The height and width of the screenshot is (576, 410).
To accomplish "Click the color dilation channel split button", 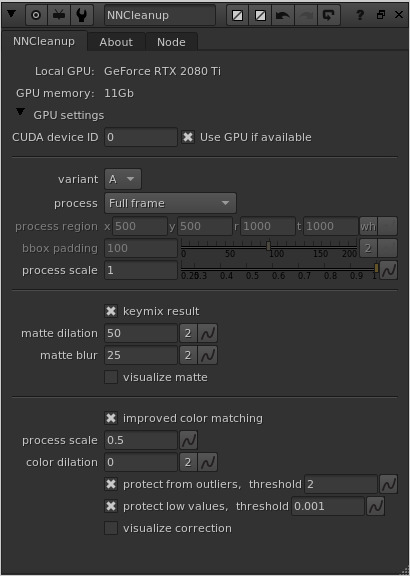I will [x=188, y=462].
